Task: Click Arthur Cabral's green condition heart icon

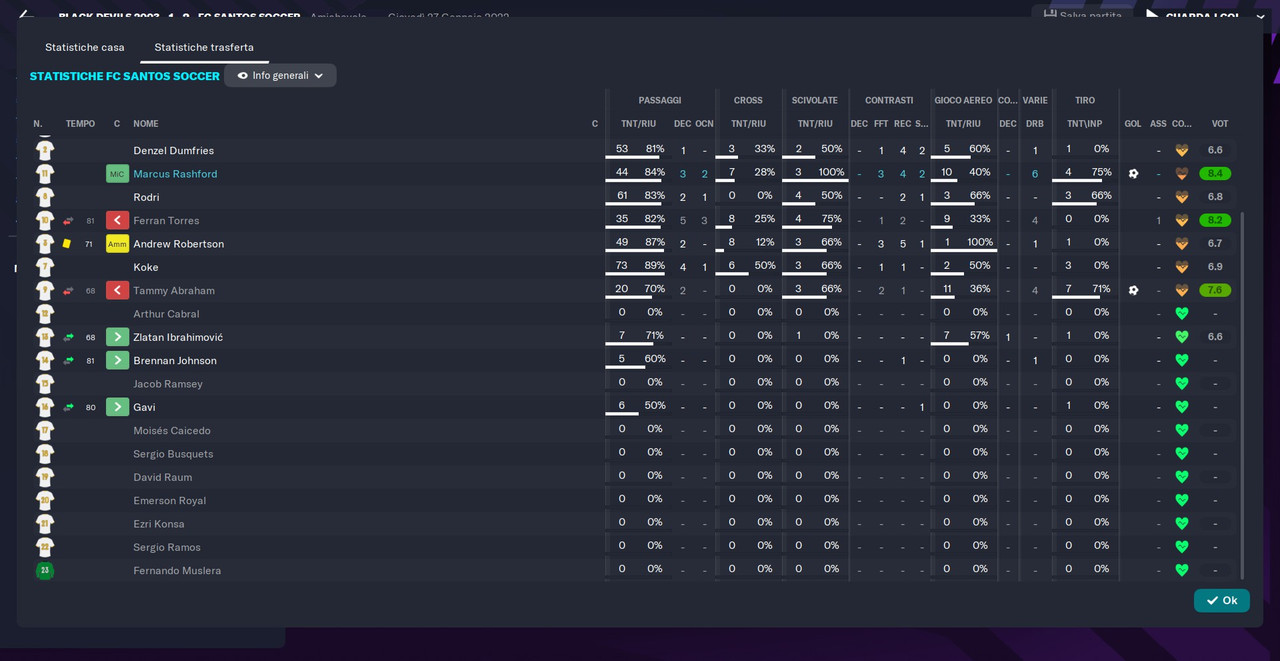Action: pos(1181,314)
